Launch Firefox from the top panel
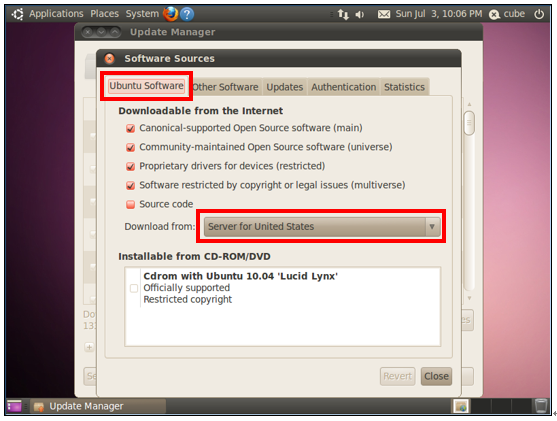Screen dimensions: 557x421 [x=170, y=14]
